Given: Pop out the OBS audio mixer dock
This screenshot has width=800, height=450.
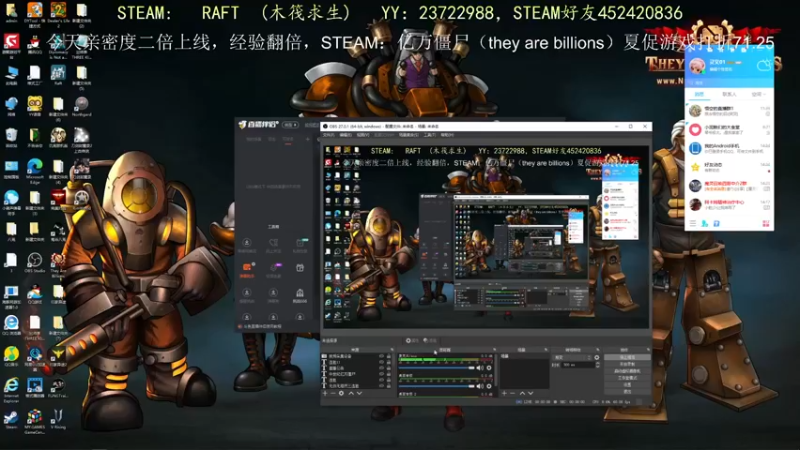Looking at the screenshot, I should pos(494,349).
